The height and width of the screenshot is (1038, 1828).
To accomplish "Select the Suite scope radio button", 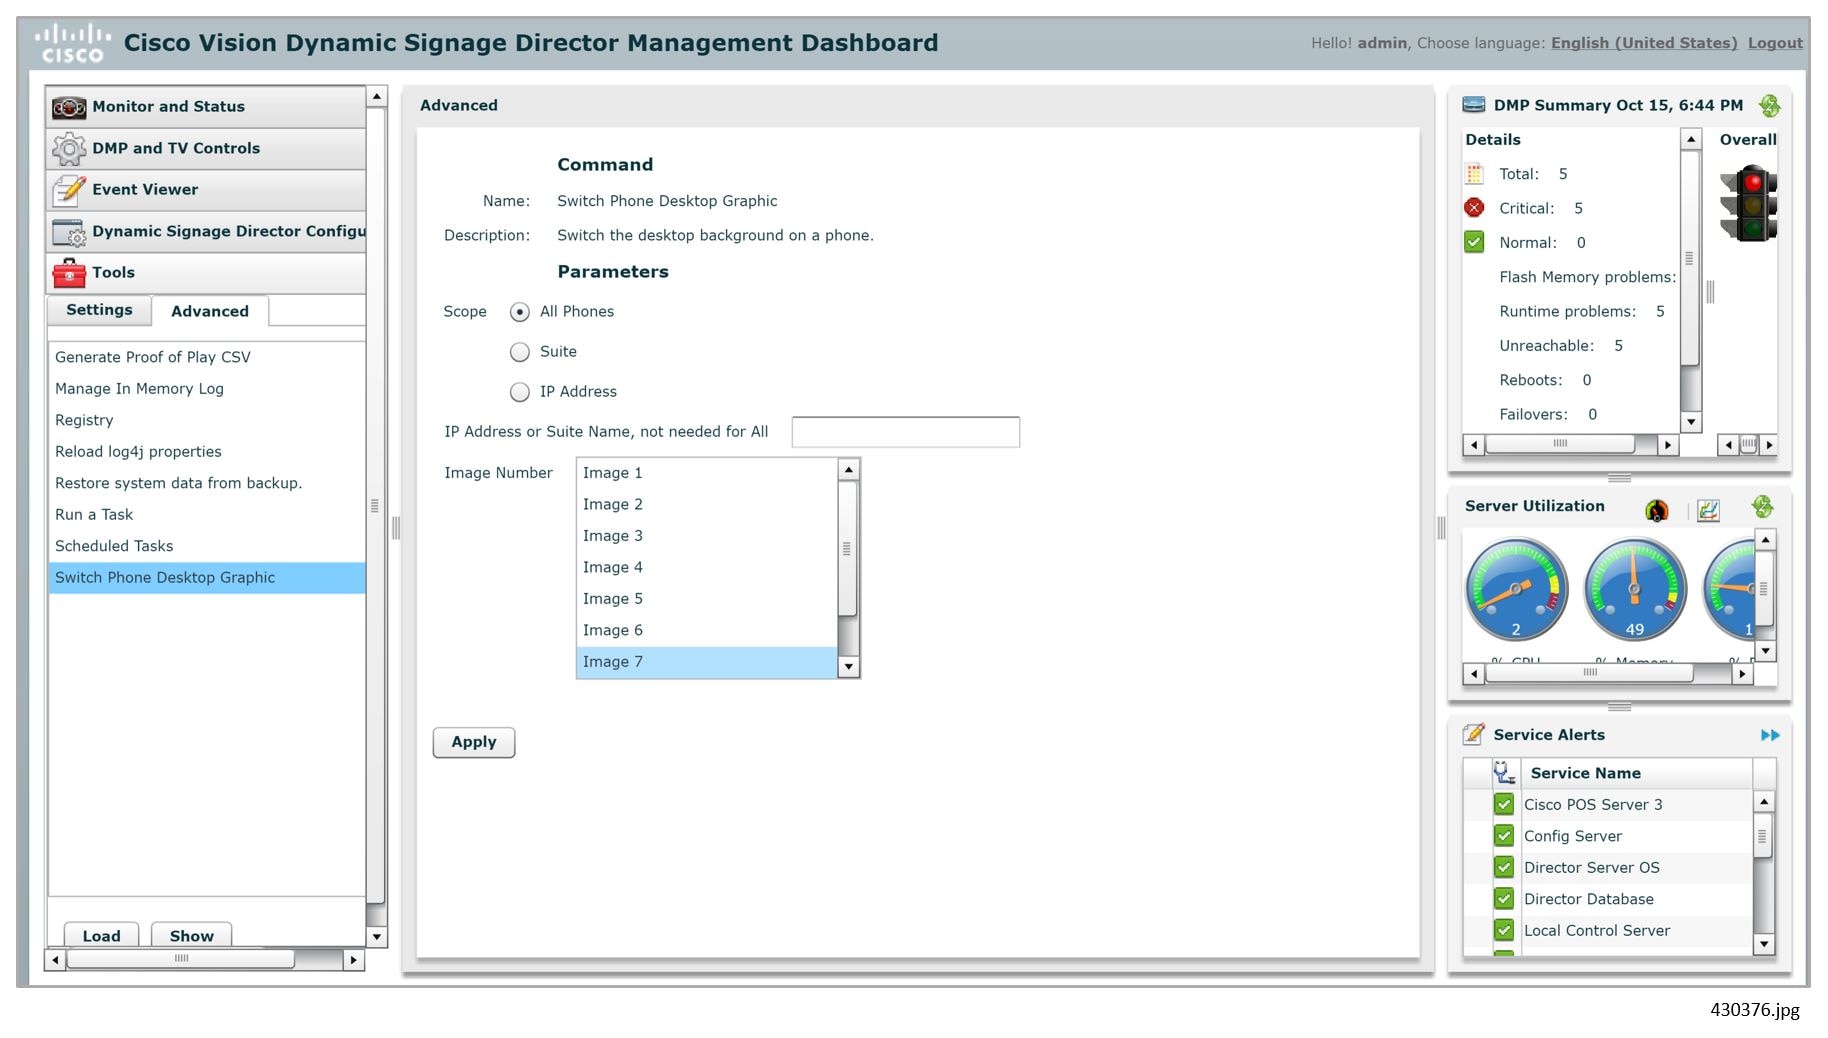I will tap(519, 351).
